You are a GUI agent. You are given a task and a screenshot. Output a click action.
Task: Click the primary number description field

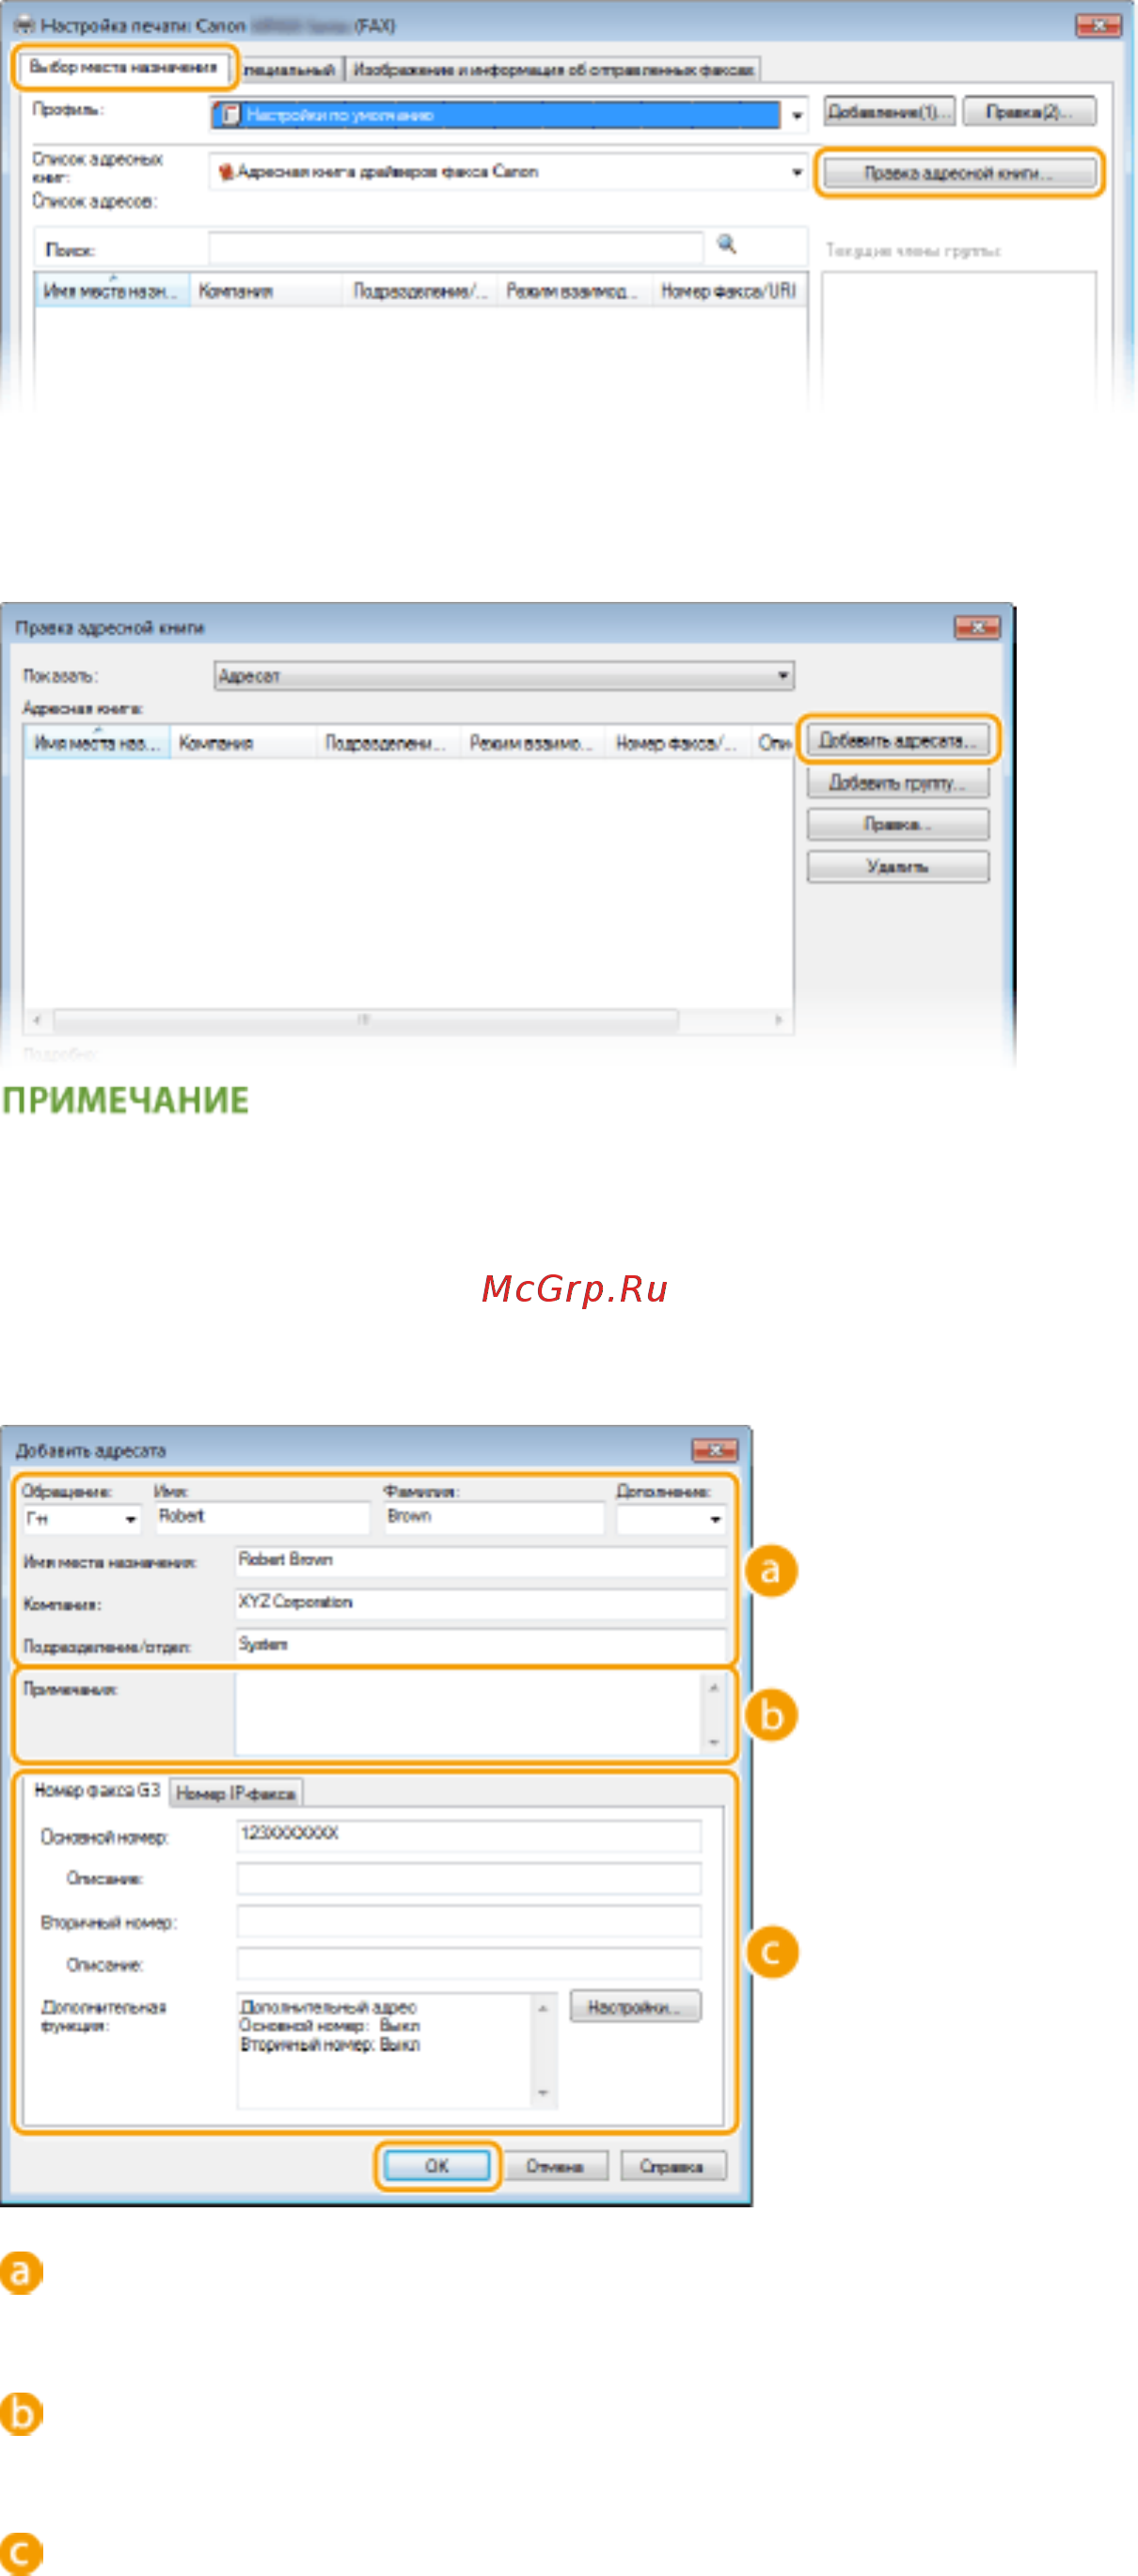coord(469,1878)
